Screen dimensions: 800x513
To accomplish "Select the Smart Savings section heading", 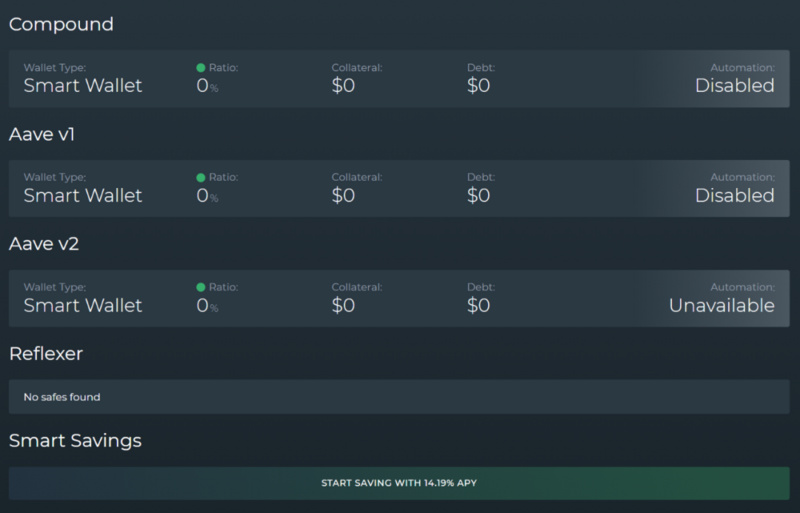I will click(75, 440).
